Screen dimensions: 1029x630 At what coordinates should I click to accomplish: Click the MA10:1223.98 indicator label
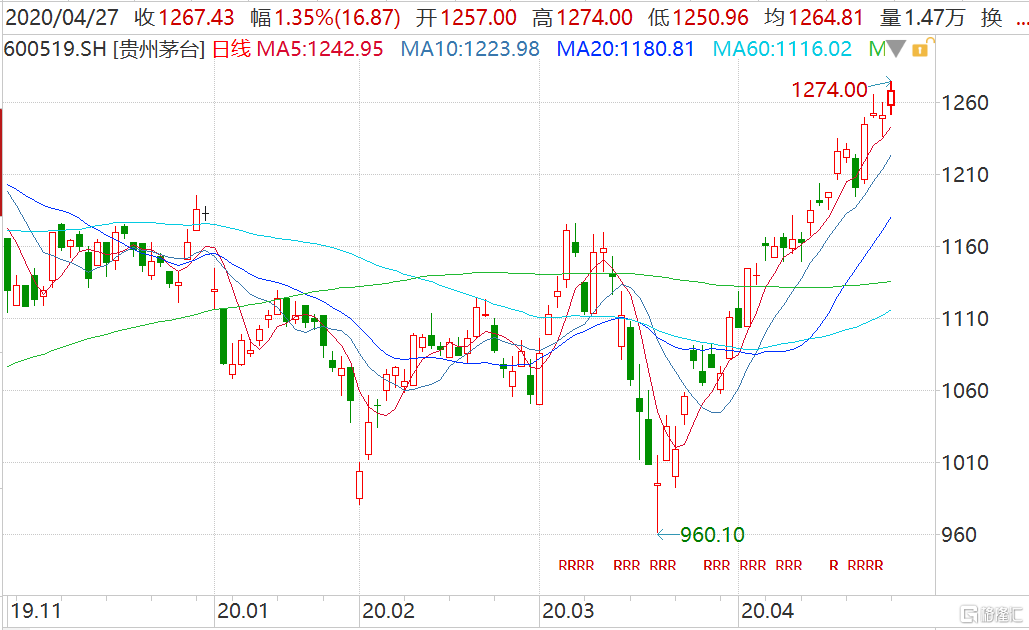click(470, 49)
